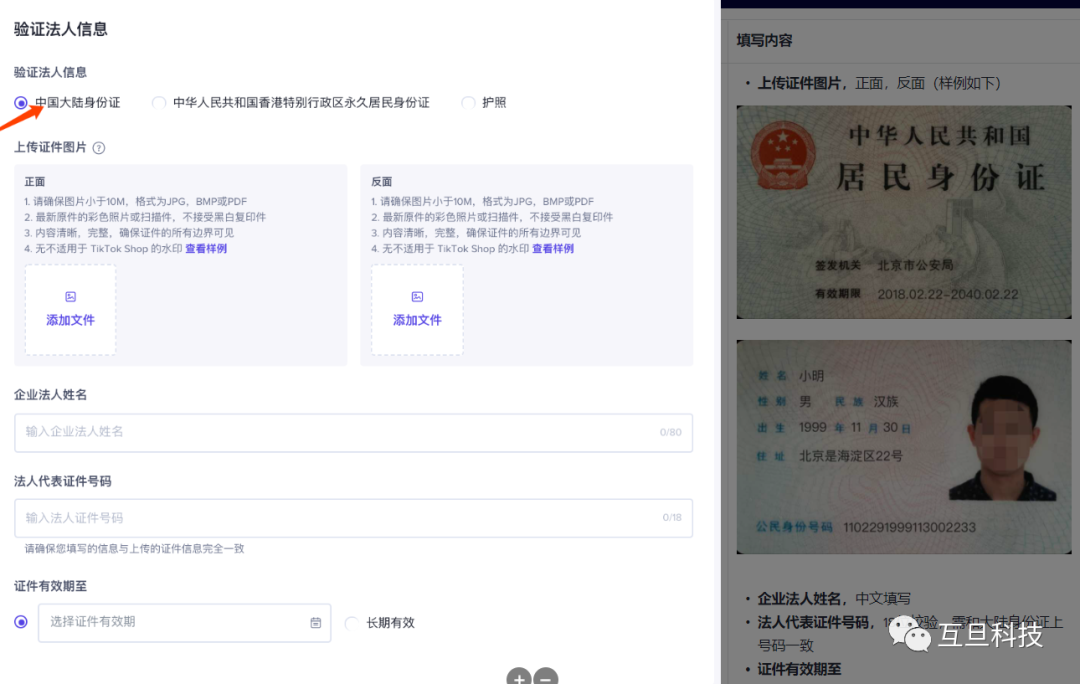1080x684 pixels.
Task: Click ID card front sample image with emblem
Action: point(897,212)
